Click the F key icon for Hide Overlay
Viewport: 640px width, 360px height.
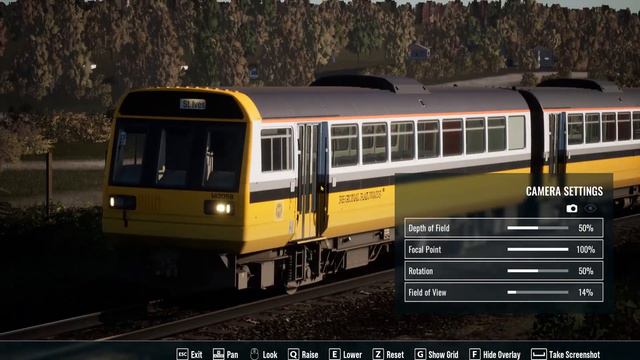[x=474, y=354]
